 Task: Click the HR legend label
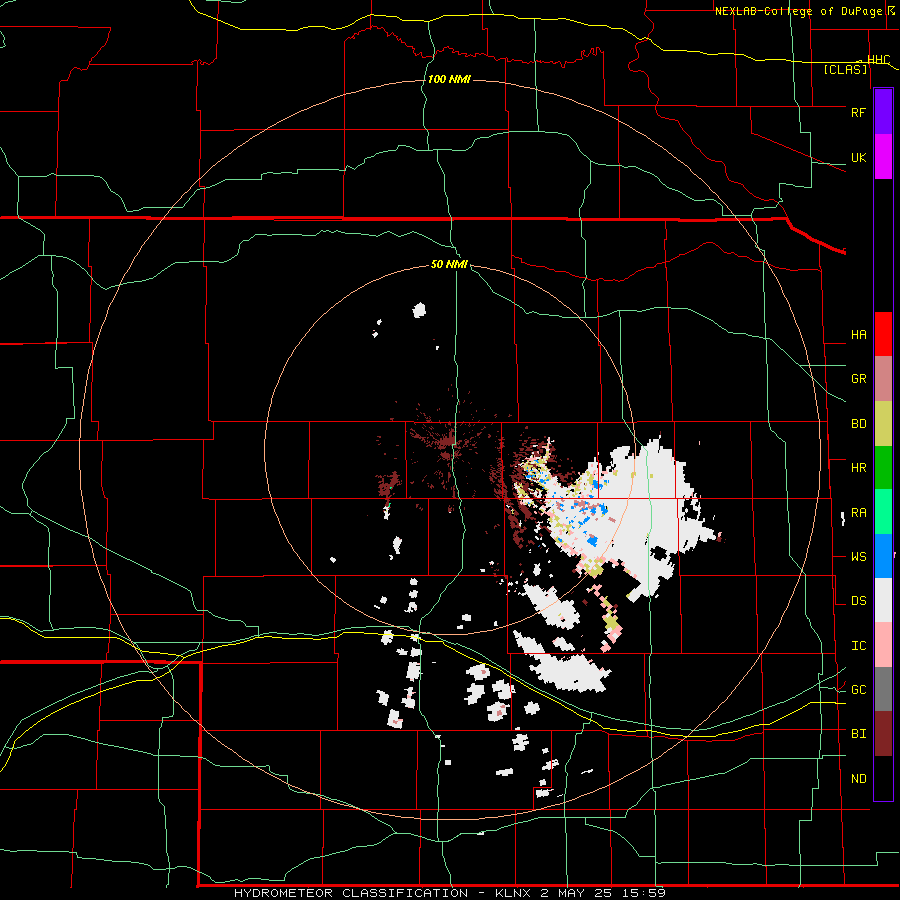tap(858, 468)
